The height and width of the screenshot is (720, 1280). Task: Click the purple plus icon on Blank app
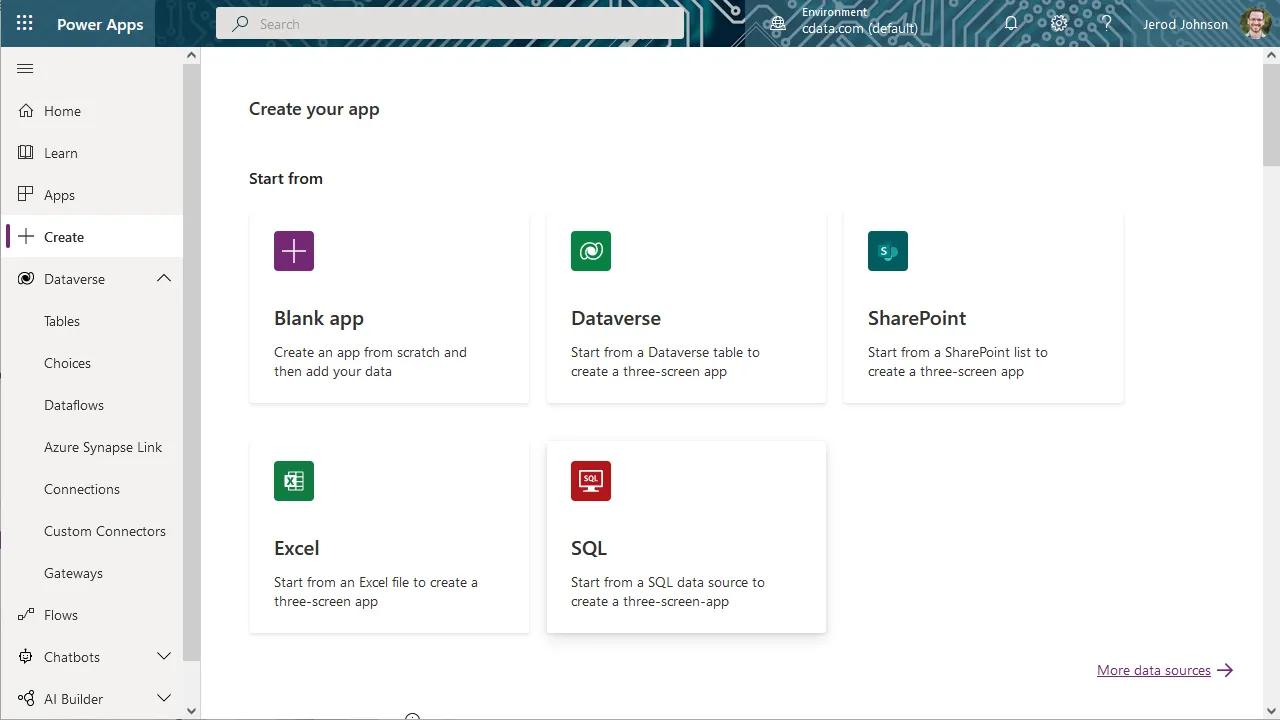pyautogui.click(x=293, y=251)
